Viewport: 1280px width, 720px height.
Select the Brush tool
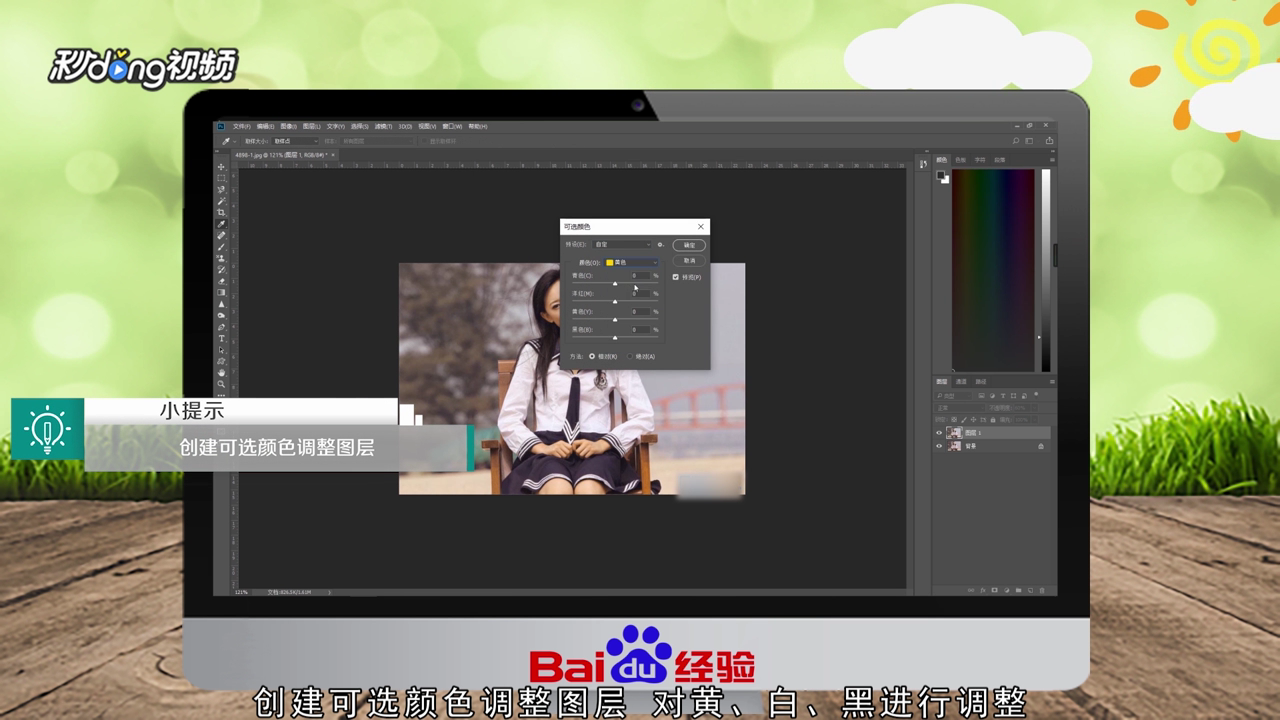pos(221,247)
